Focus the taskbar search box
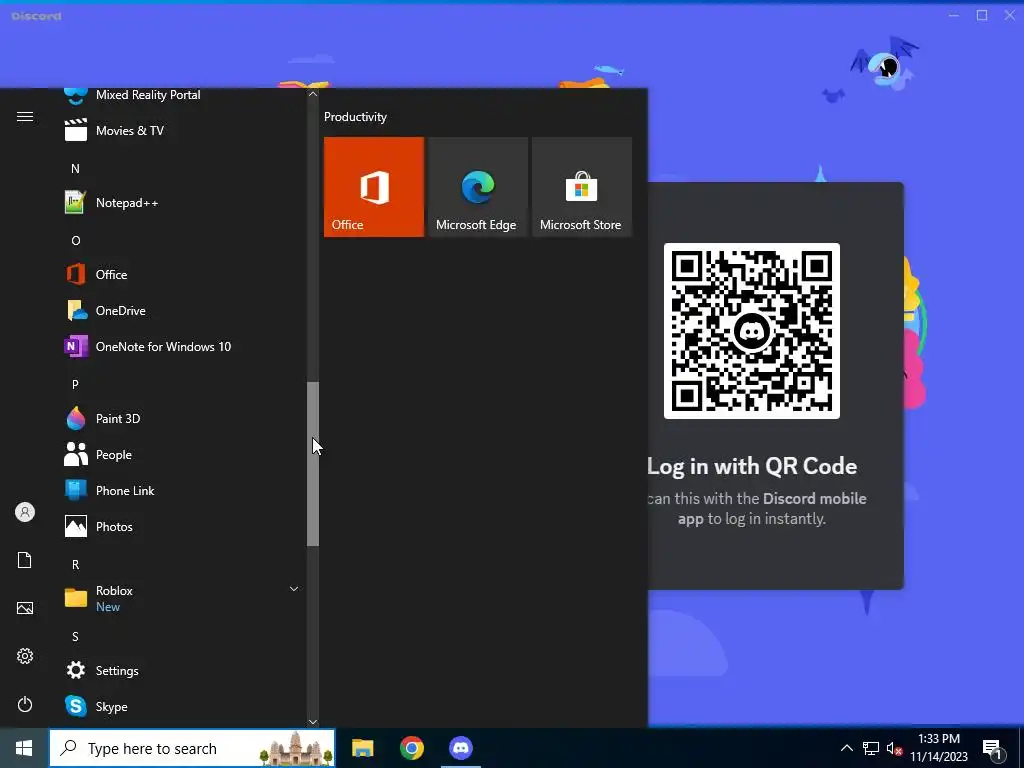The height and width of the screenshot is (768, 1024). point(192,748)
